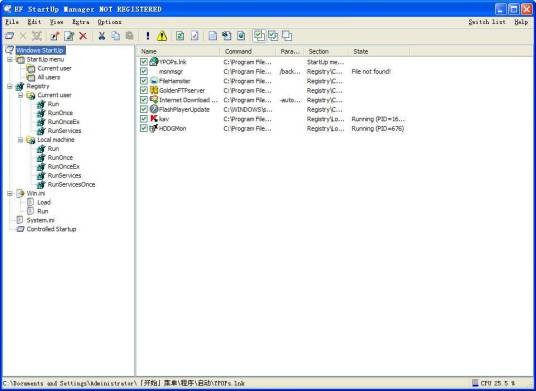Select Controlled Startup in the tree
536x391 pixels.
(x=51, y=229)
